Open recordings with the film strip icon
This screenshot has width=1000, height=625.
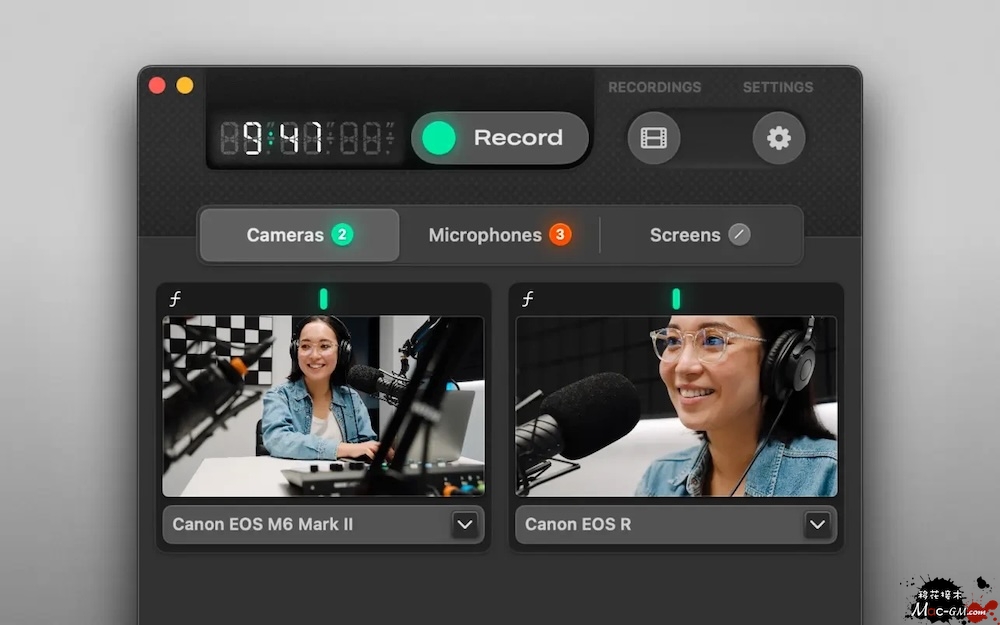click(x=654, y=138)
